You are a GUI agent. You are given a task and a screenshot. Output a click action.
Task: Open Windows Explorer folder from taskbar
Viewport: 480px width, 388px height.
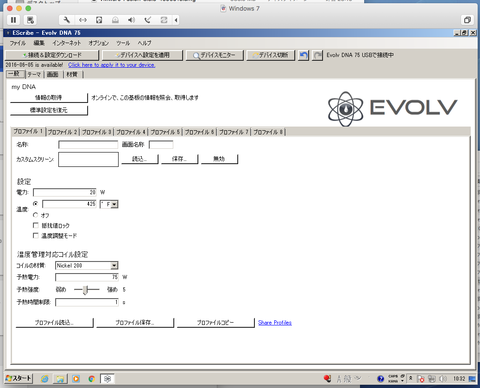[60, 379]
